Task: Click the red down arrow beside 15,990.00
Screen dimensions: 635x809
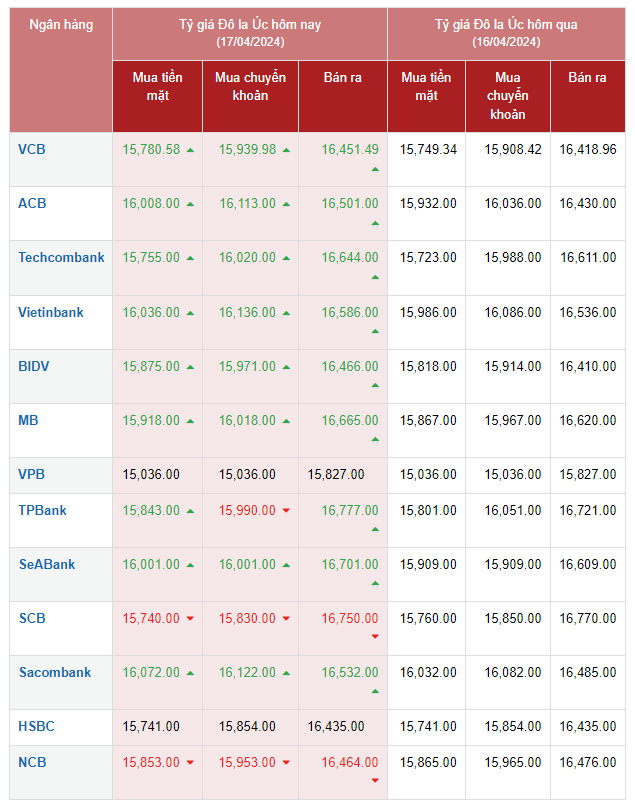Action: [286, 511]
